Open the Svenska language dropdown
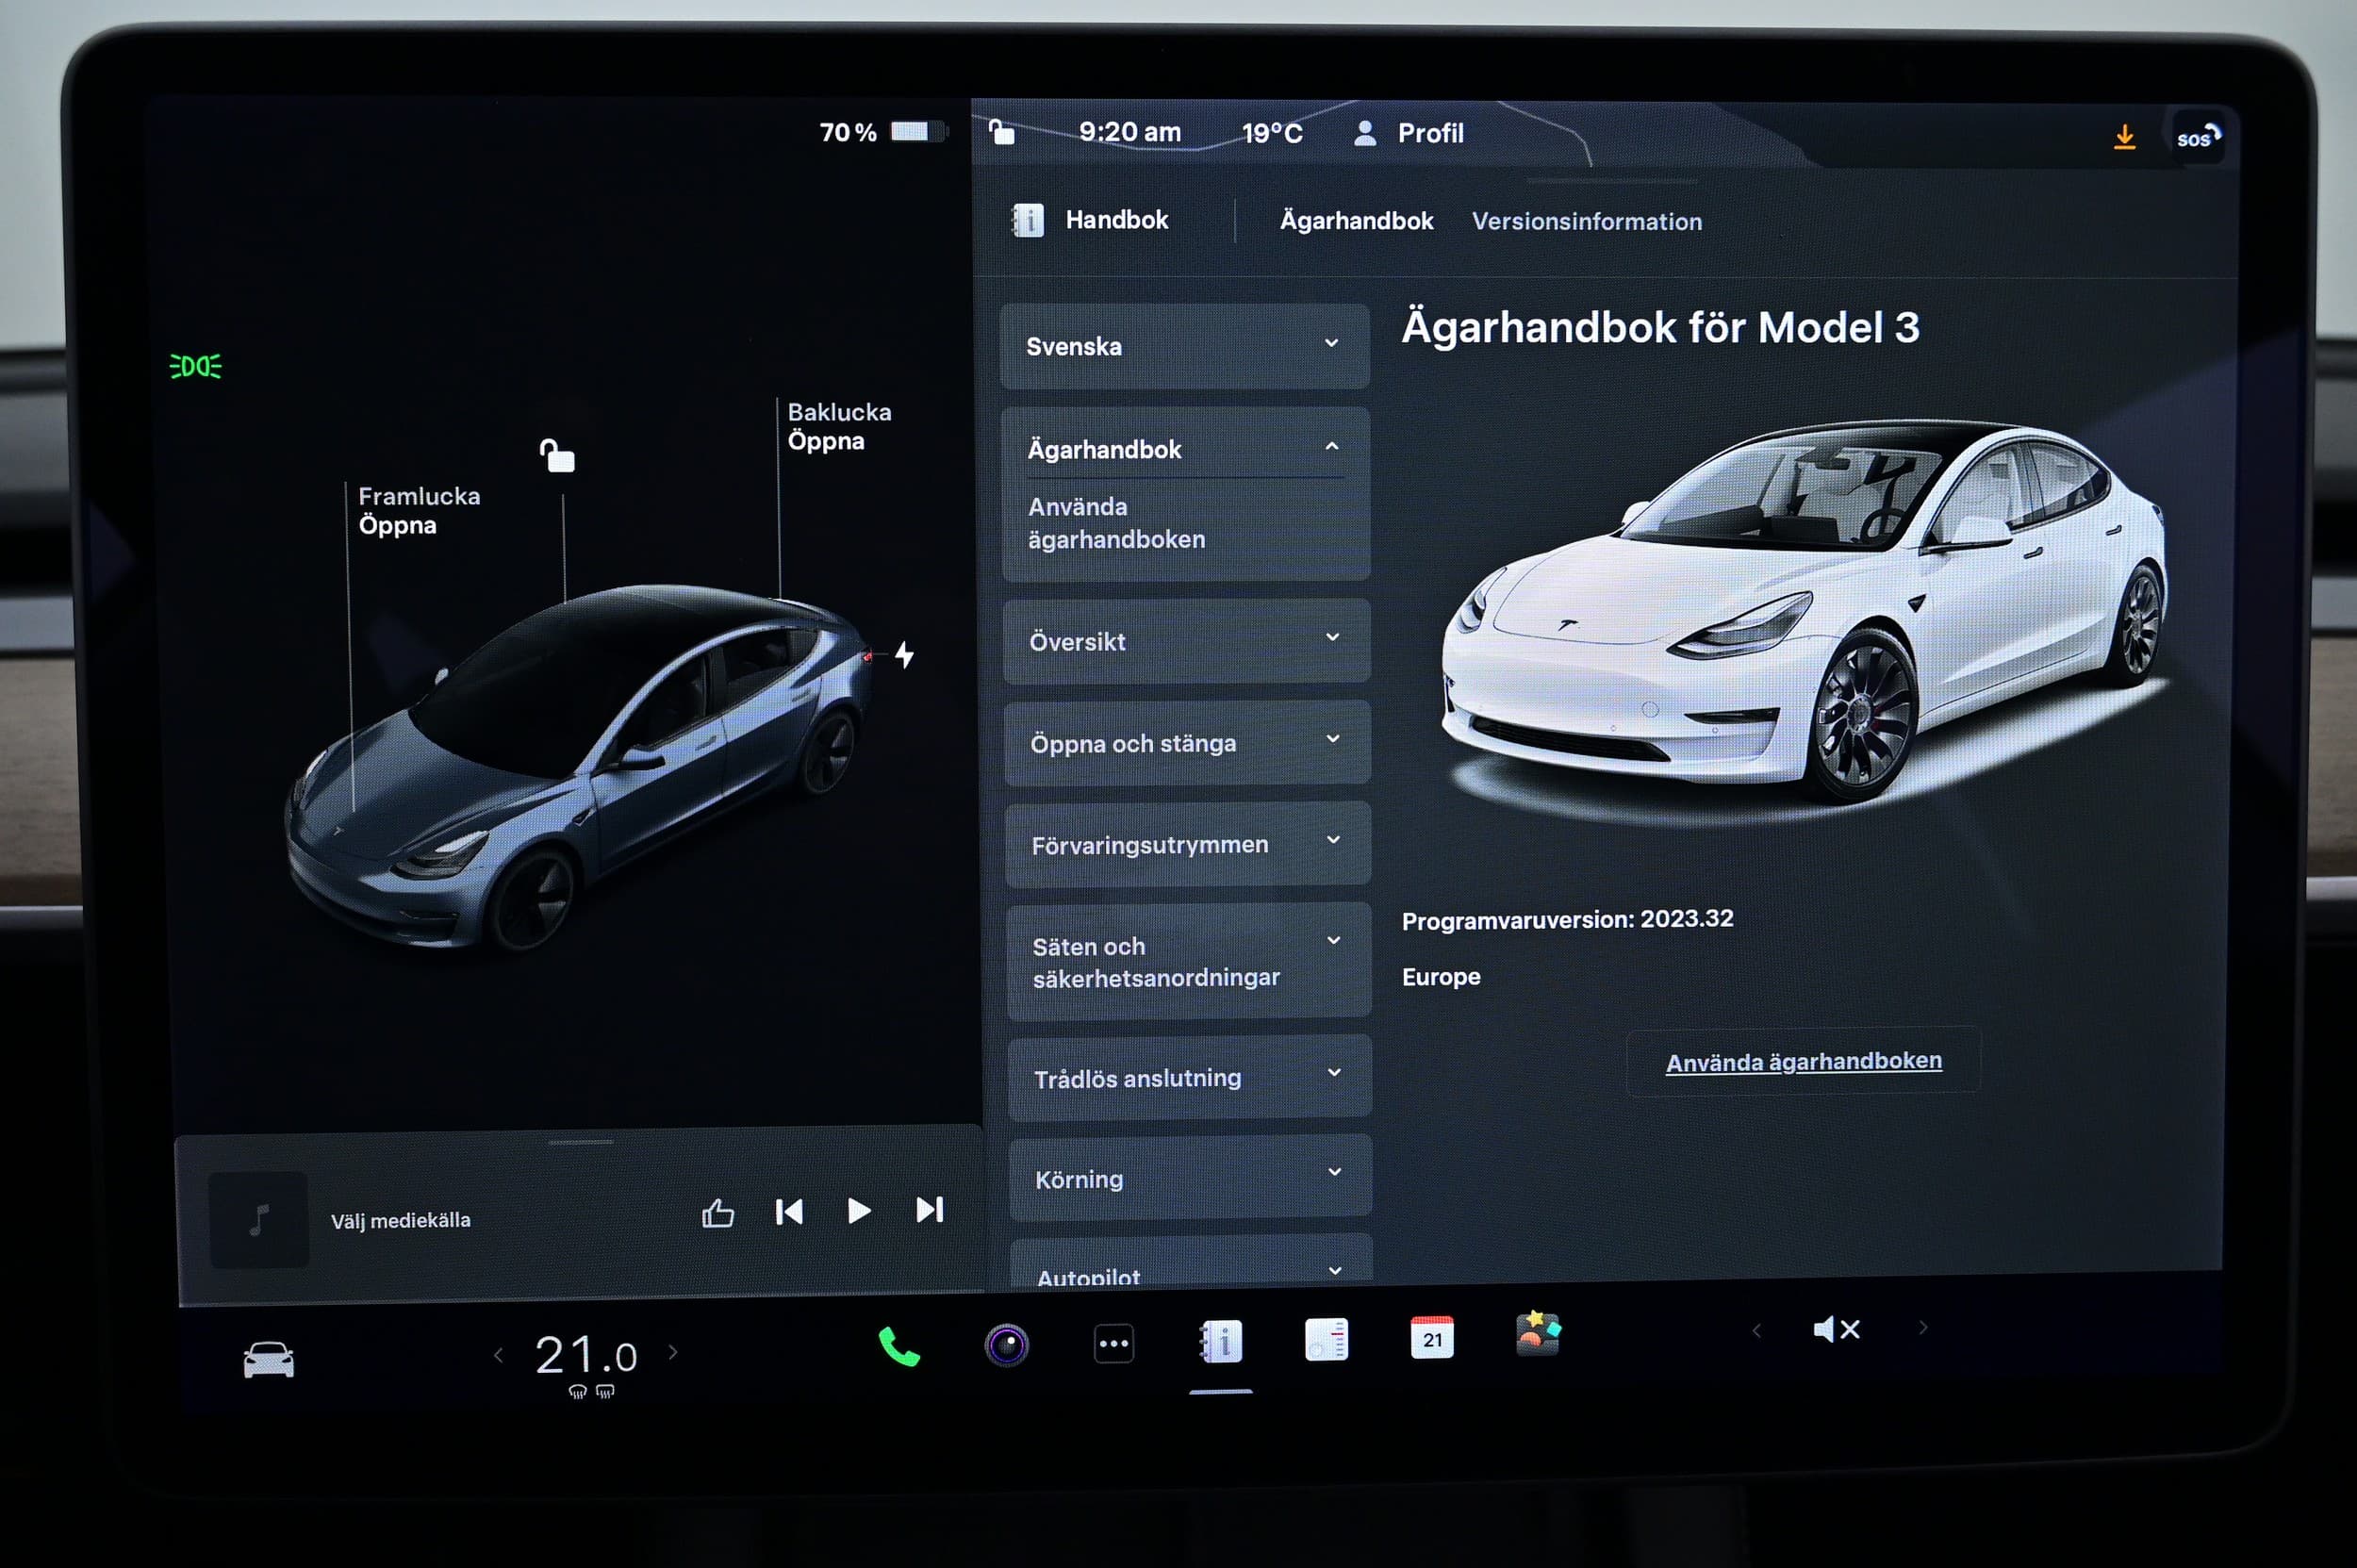 click(x=1184, y=346)
